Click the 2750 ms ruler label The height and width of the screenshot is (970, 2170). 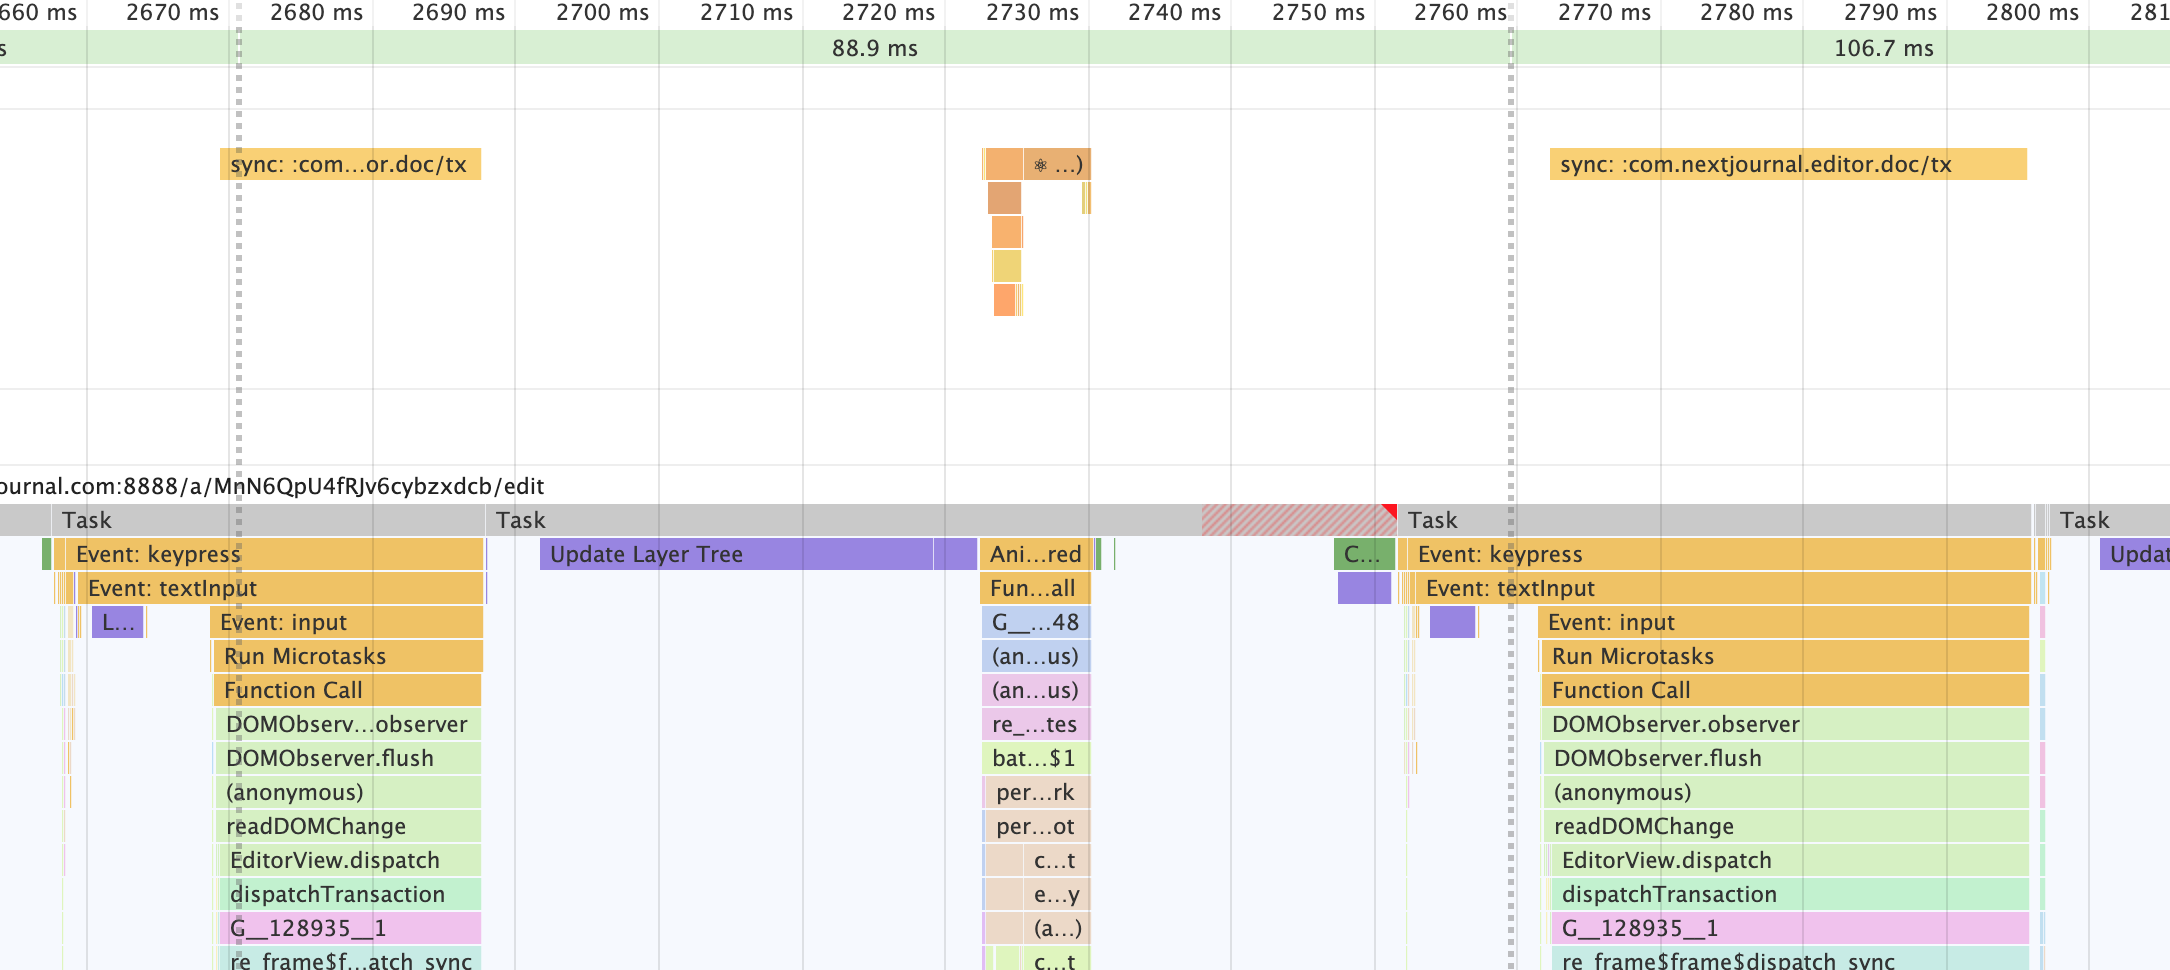tap(1318, 13)
